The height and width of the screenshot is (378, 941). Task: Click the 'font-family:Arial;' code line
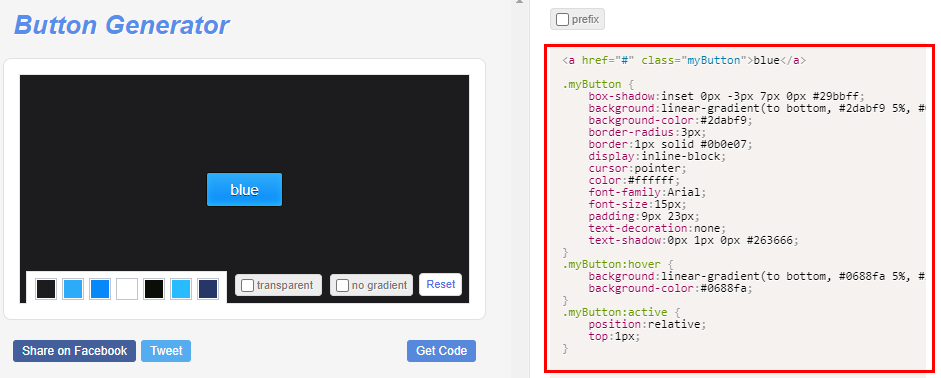[x=648, y=193]
